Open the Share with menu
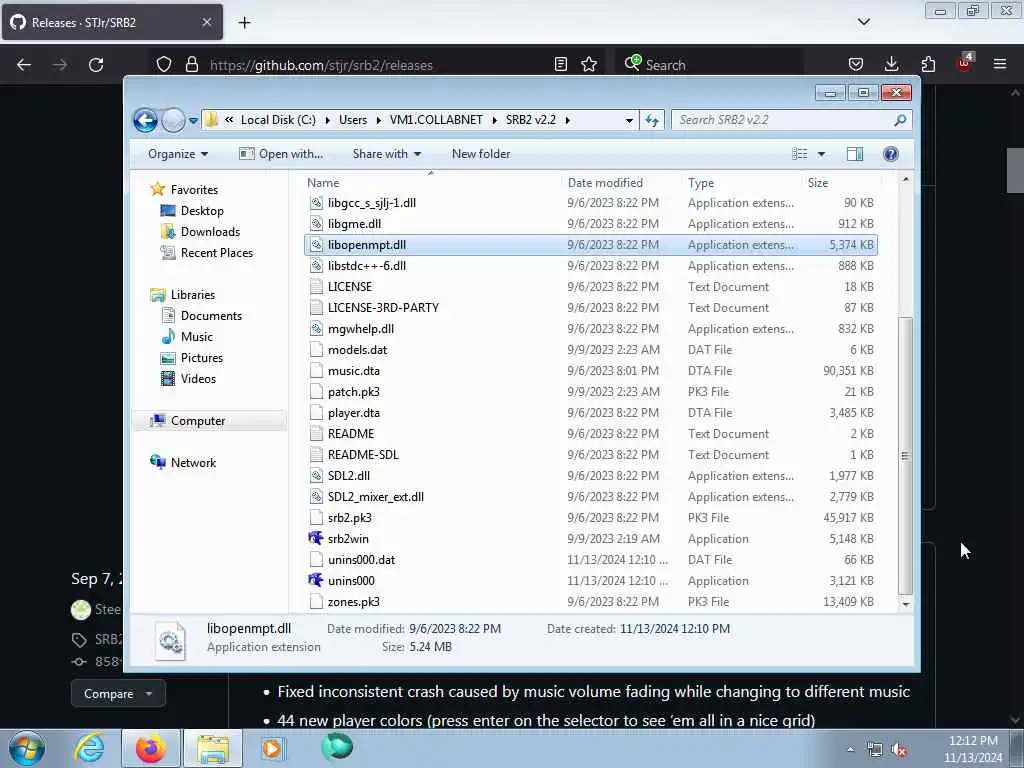 point(387,154)
